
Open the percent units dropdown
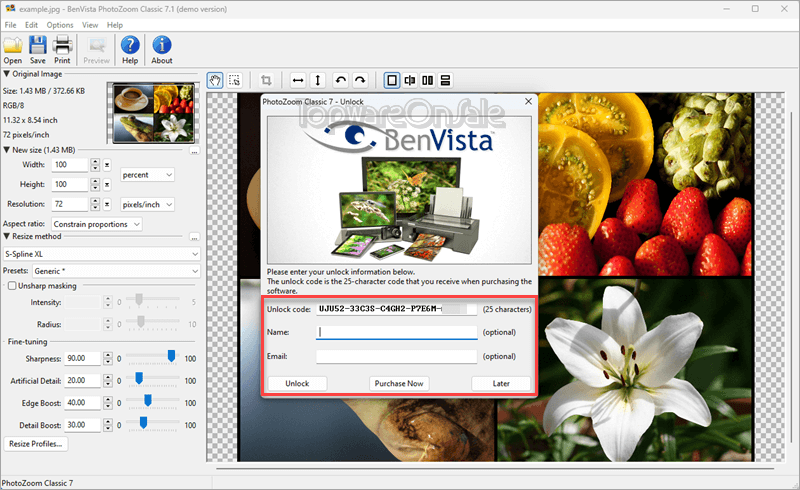coord(147,175)
